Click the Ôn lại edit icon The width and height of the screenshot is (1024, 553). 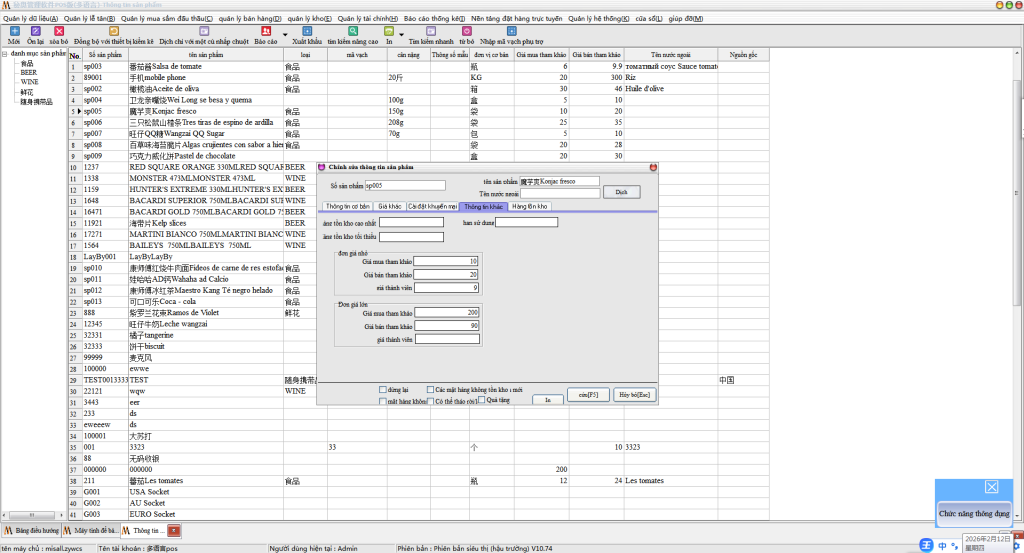pos(36,32)
